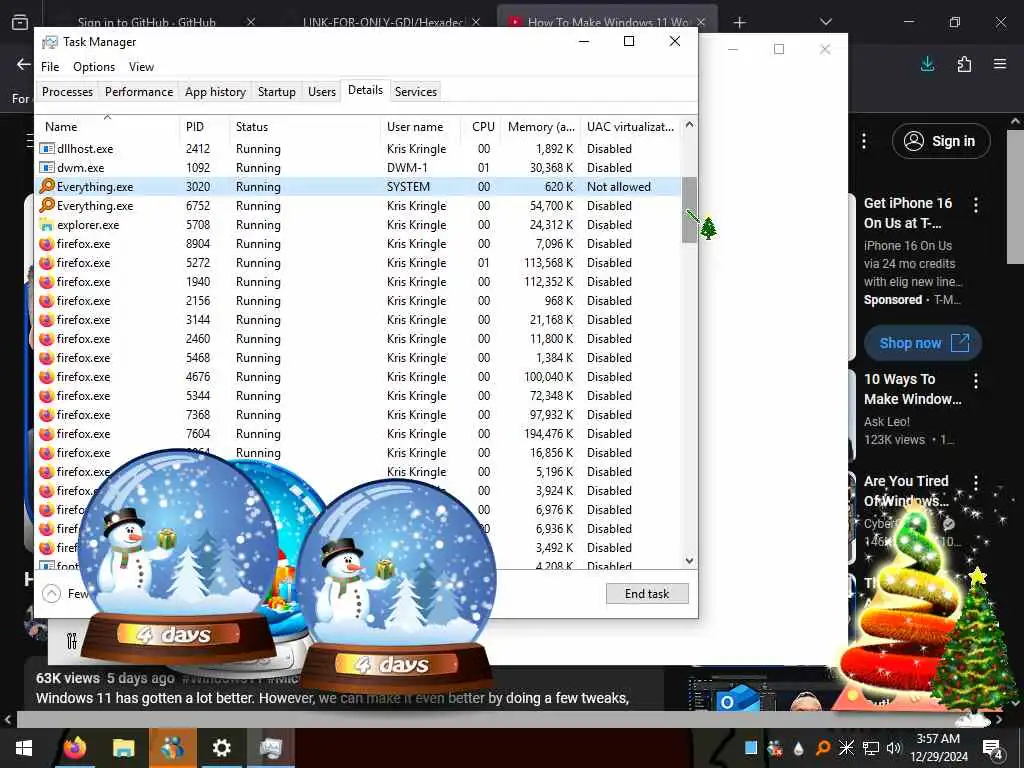Switch to the Performance tab

[x=139, y=91]
